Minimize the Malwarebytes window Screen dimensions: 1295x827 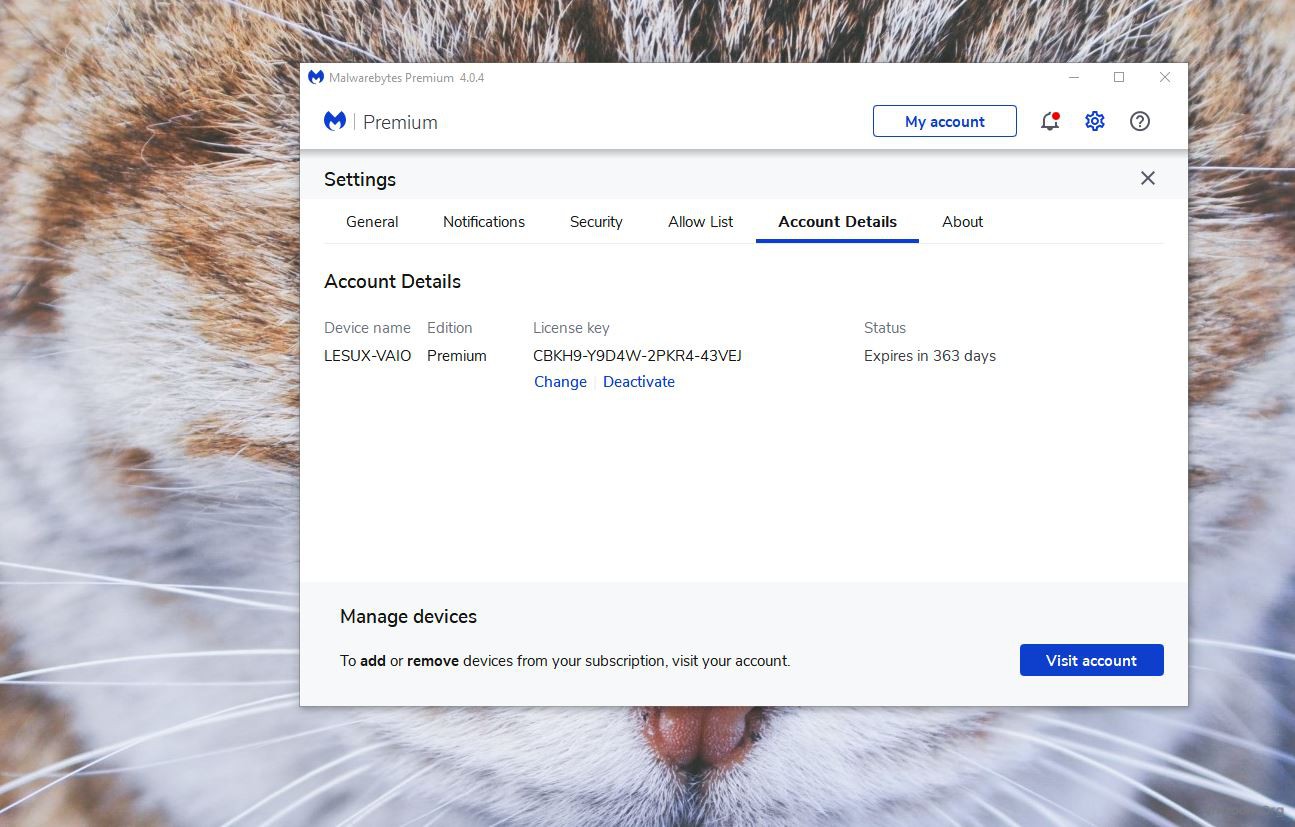[1073, 77]
